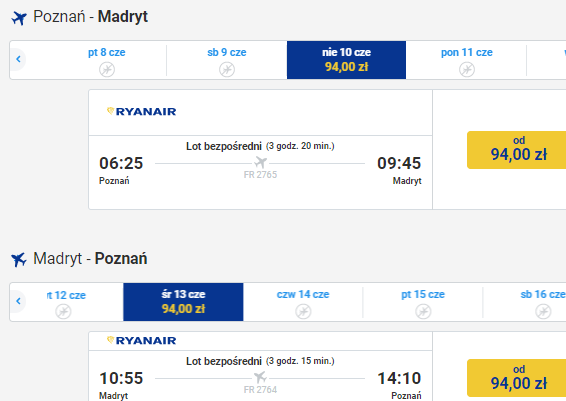Click no-flight icon under czw 14 cze
Screen dimensions: 566x401
tap(303, 311)
